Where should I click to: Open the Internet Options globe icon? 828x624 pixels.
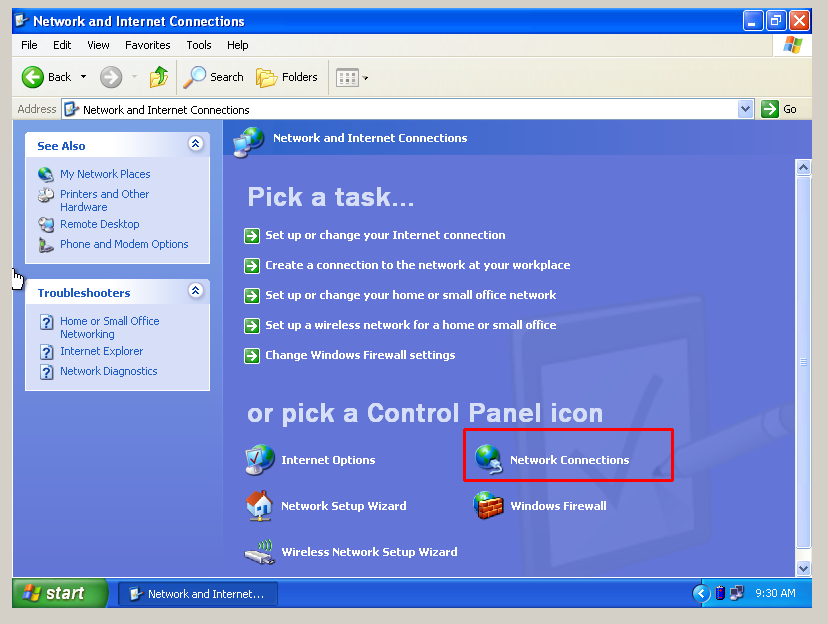point(260,460)
